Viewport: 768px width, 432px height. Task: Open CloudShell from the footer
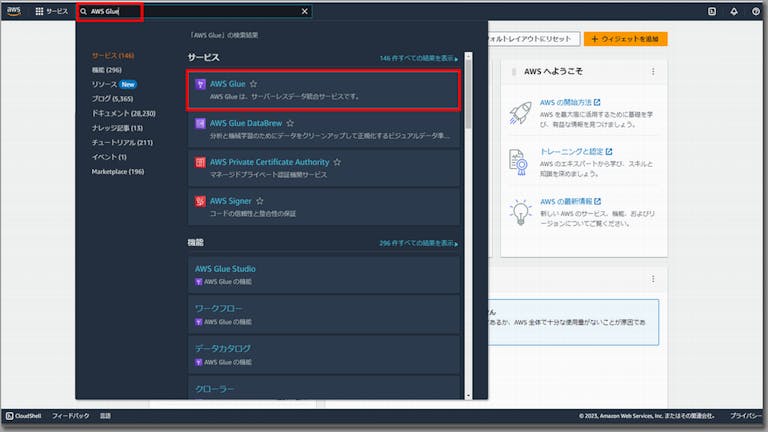coord(24,416)
